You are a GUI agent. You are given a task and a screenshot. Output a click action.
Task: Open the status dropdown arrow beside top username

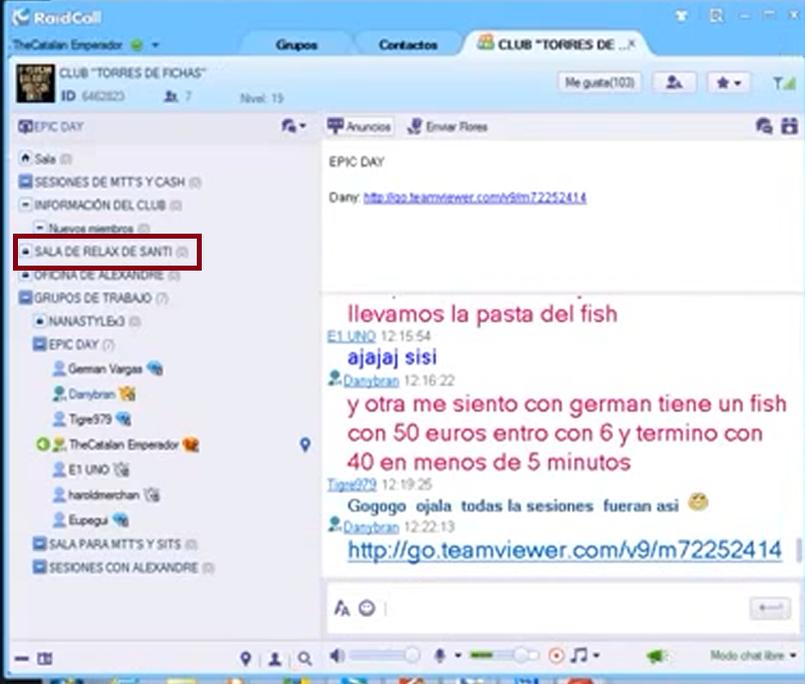(x=155, y=45)
